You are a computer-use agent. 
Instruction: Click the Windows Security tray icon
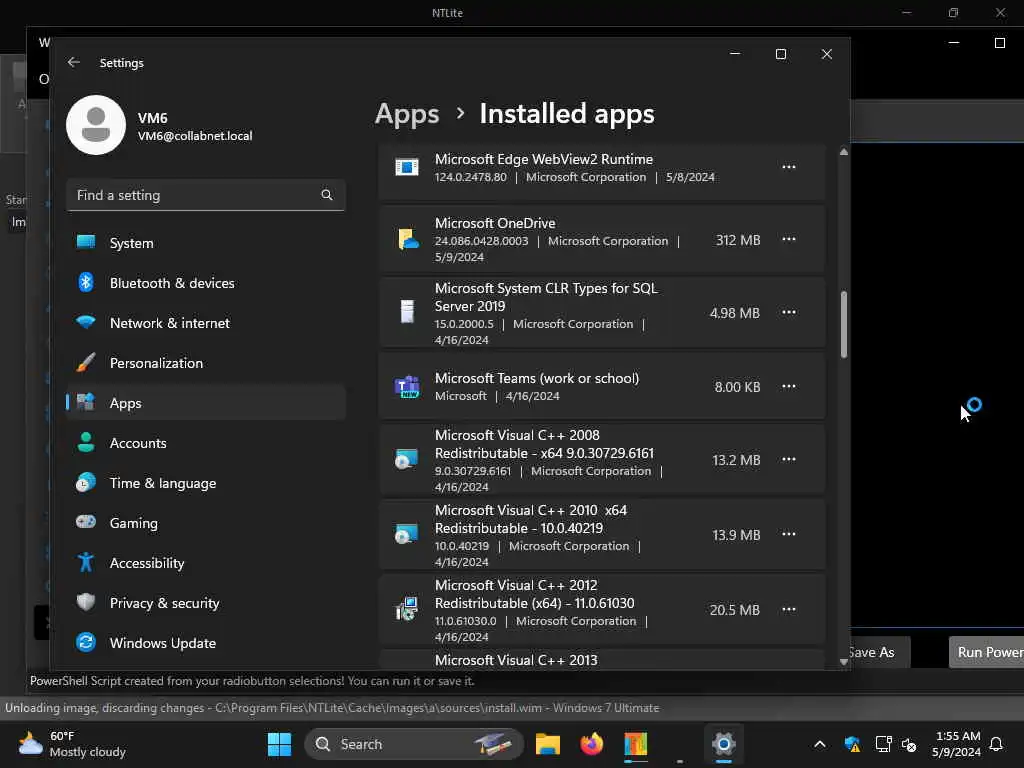click(852, 744)
